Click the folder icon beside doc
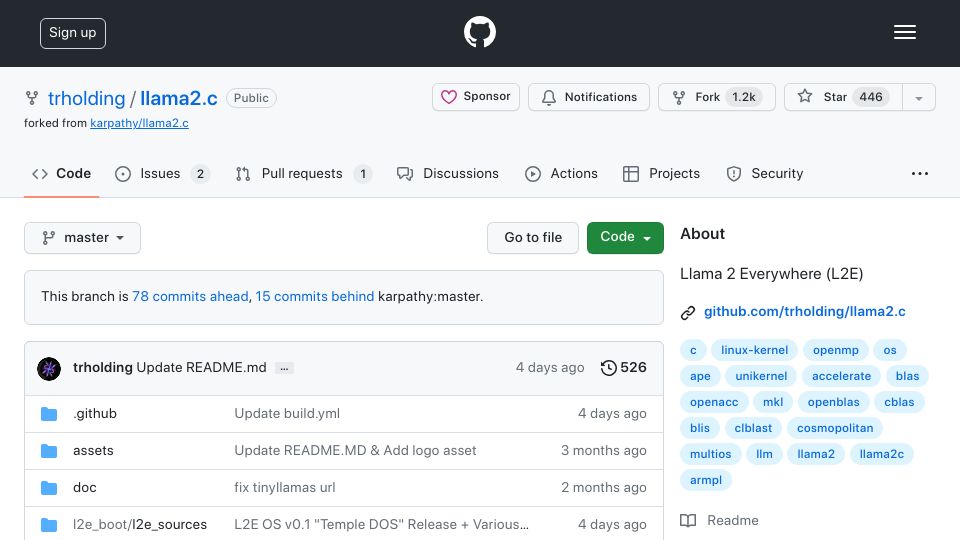 pos(49,488)
